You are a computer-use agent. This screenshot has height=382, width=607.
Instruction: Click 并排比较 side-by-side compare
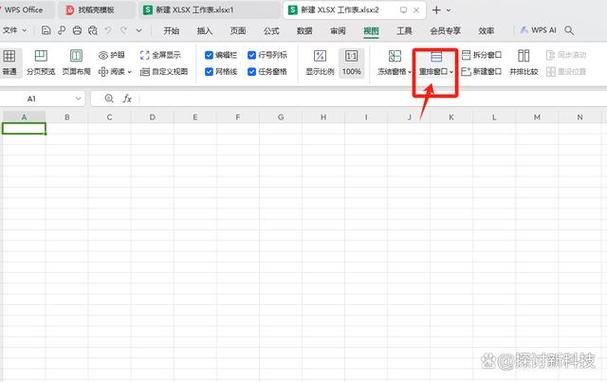(x=524, y=62)
